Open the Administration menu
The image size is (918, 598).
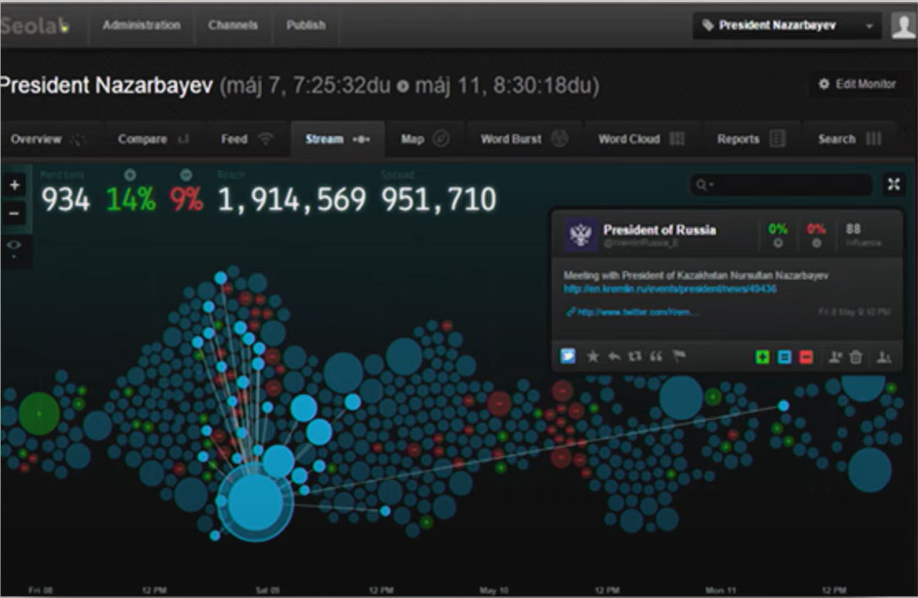[141, 25]
